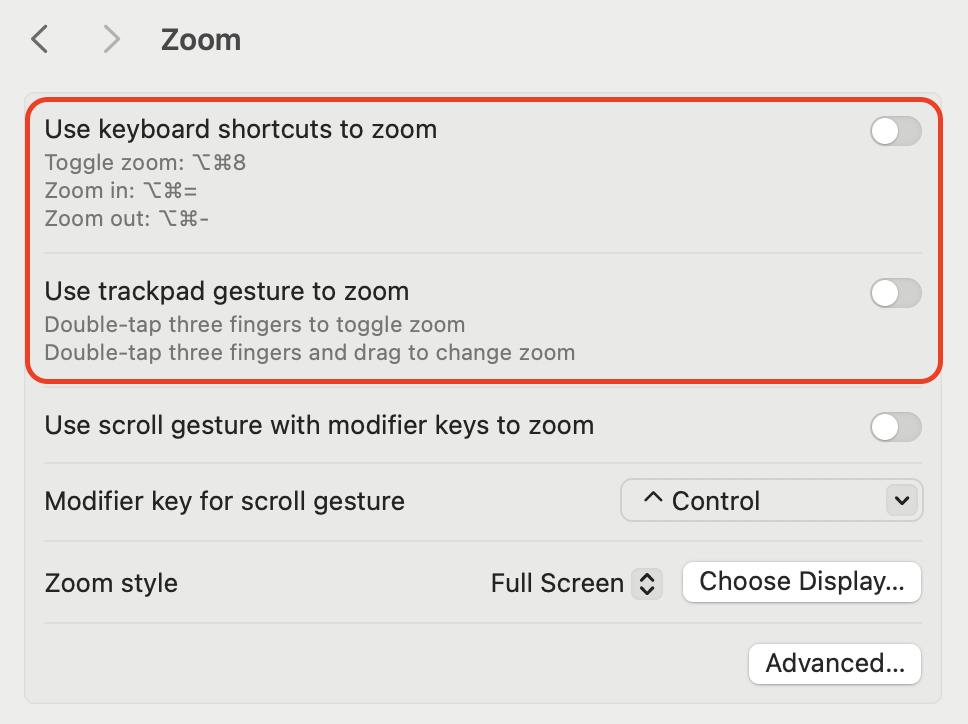Click the "Use keyboard shortcuts to zoom" label
This screenshot has height=724, width=968.
[240, 129]
